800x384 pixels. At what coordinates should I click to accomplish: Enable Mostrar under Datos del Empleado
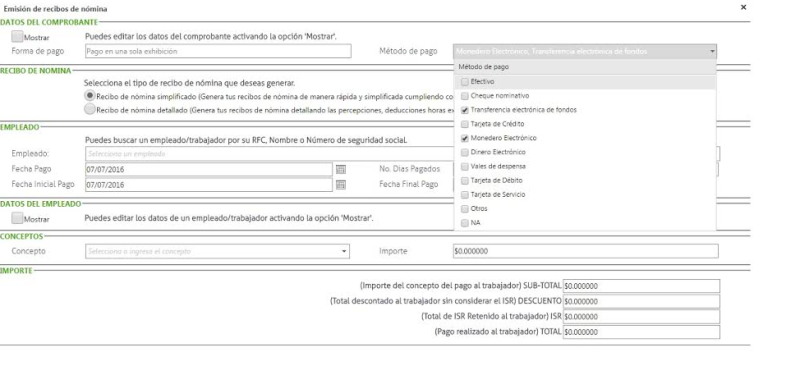pos(17,218)
